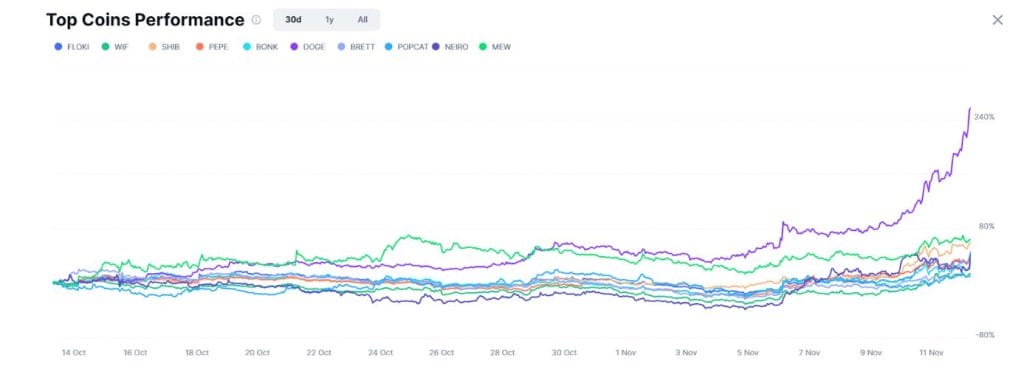Click the 28 Oct date label
This screenshot has height=386, width=1024.
[x=503, y=353]
